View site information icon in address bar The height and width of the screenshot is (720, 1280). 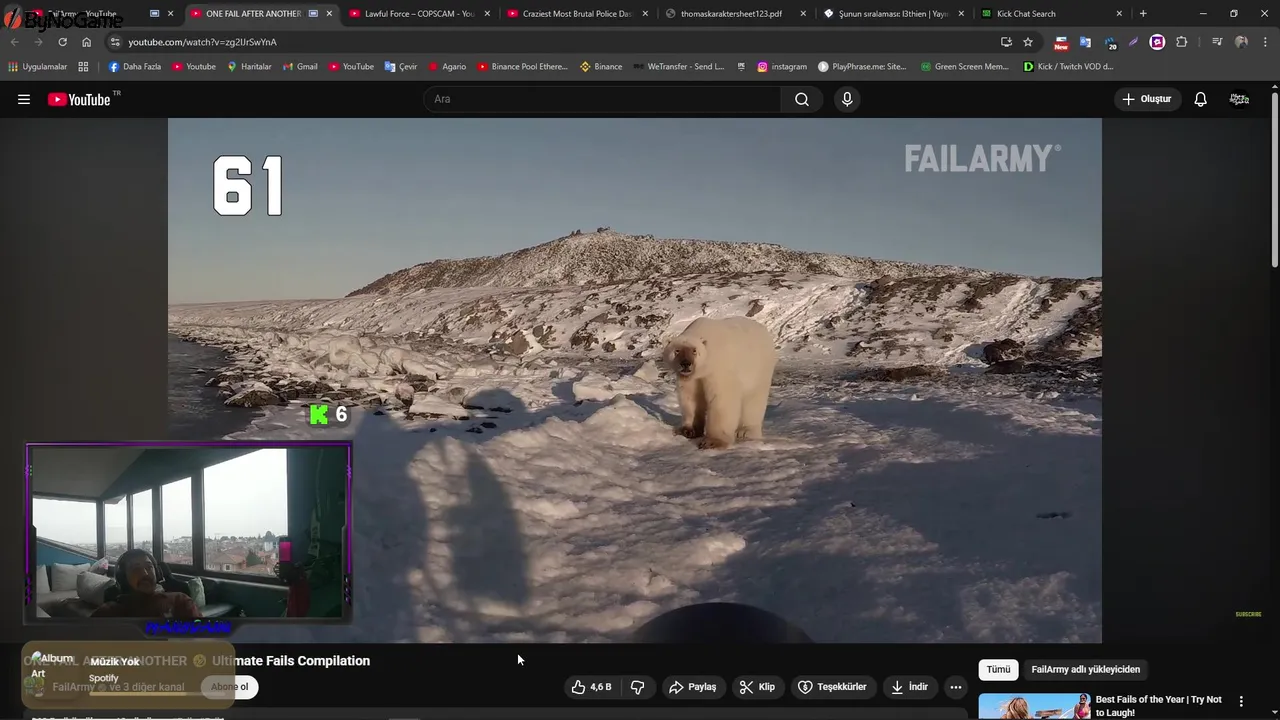114,42
